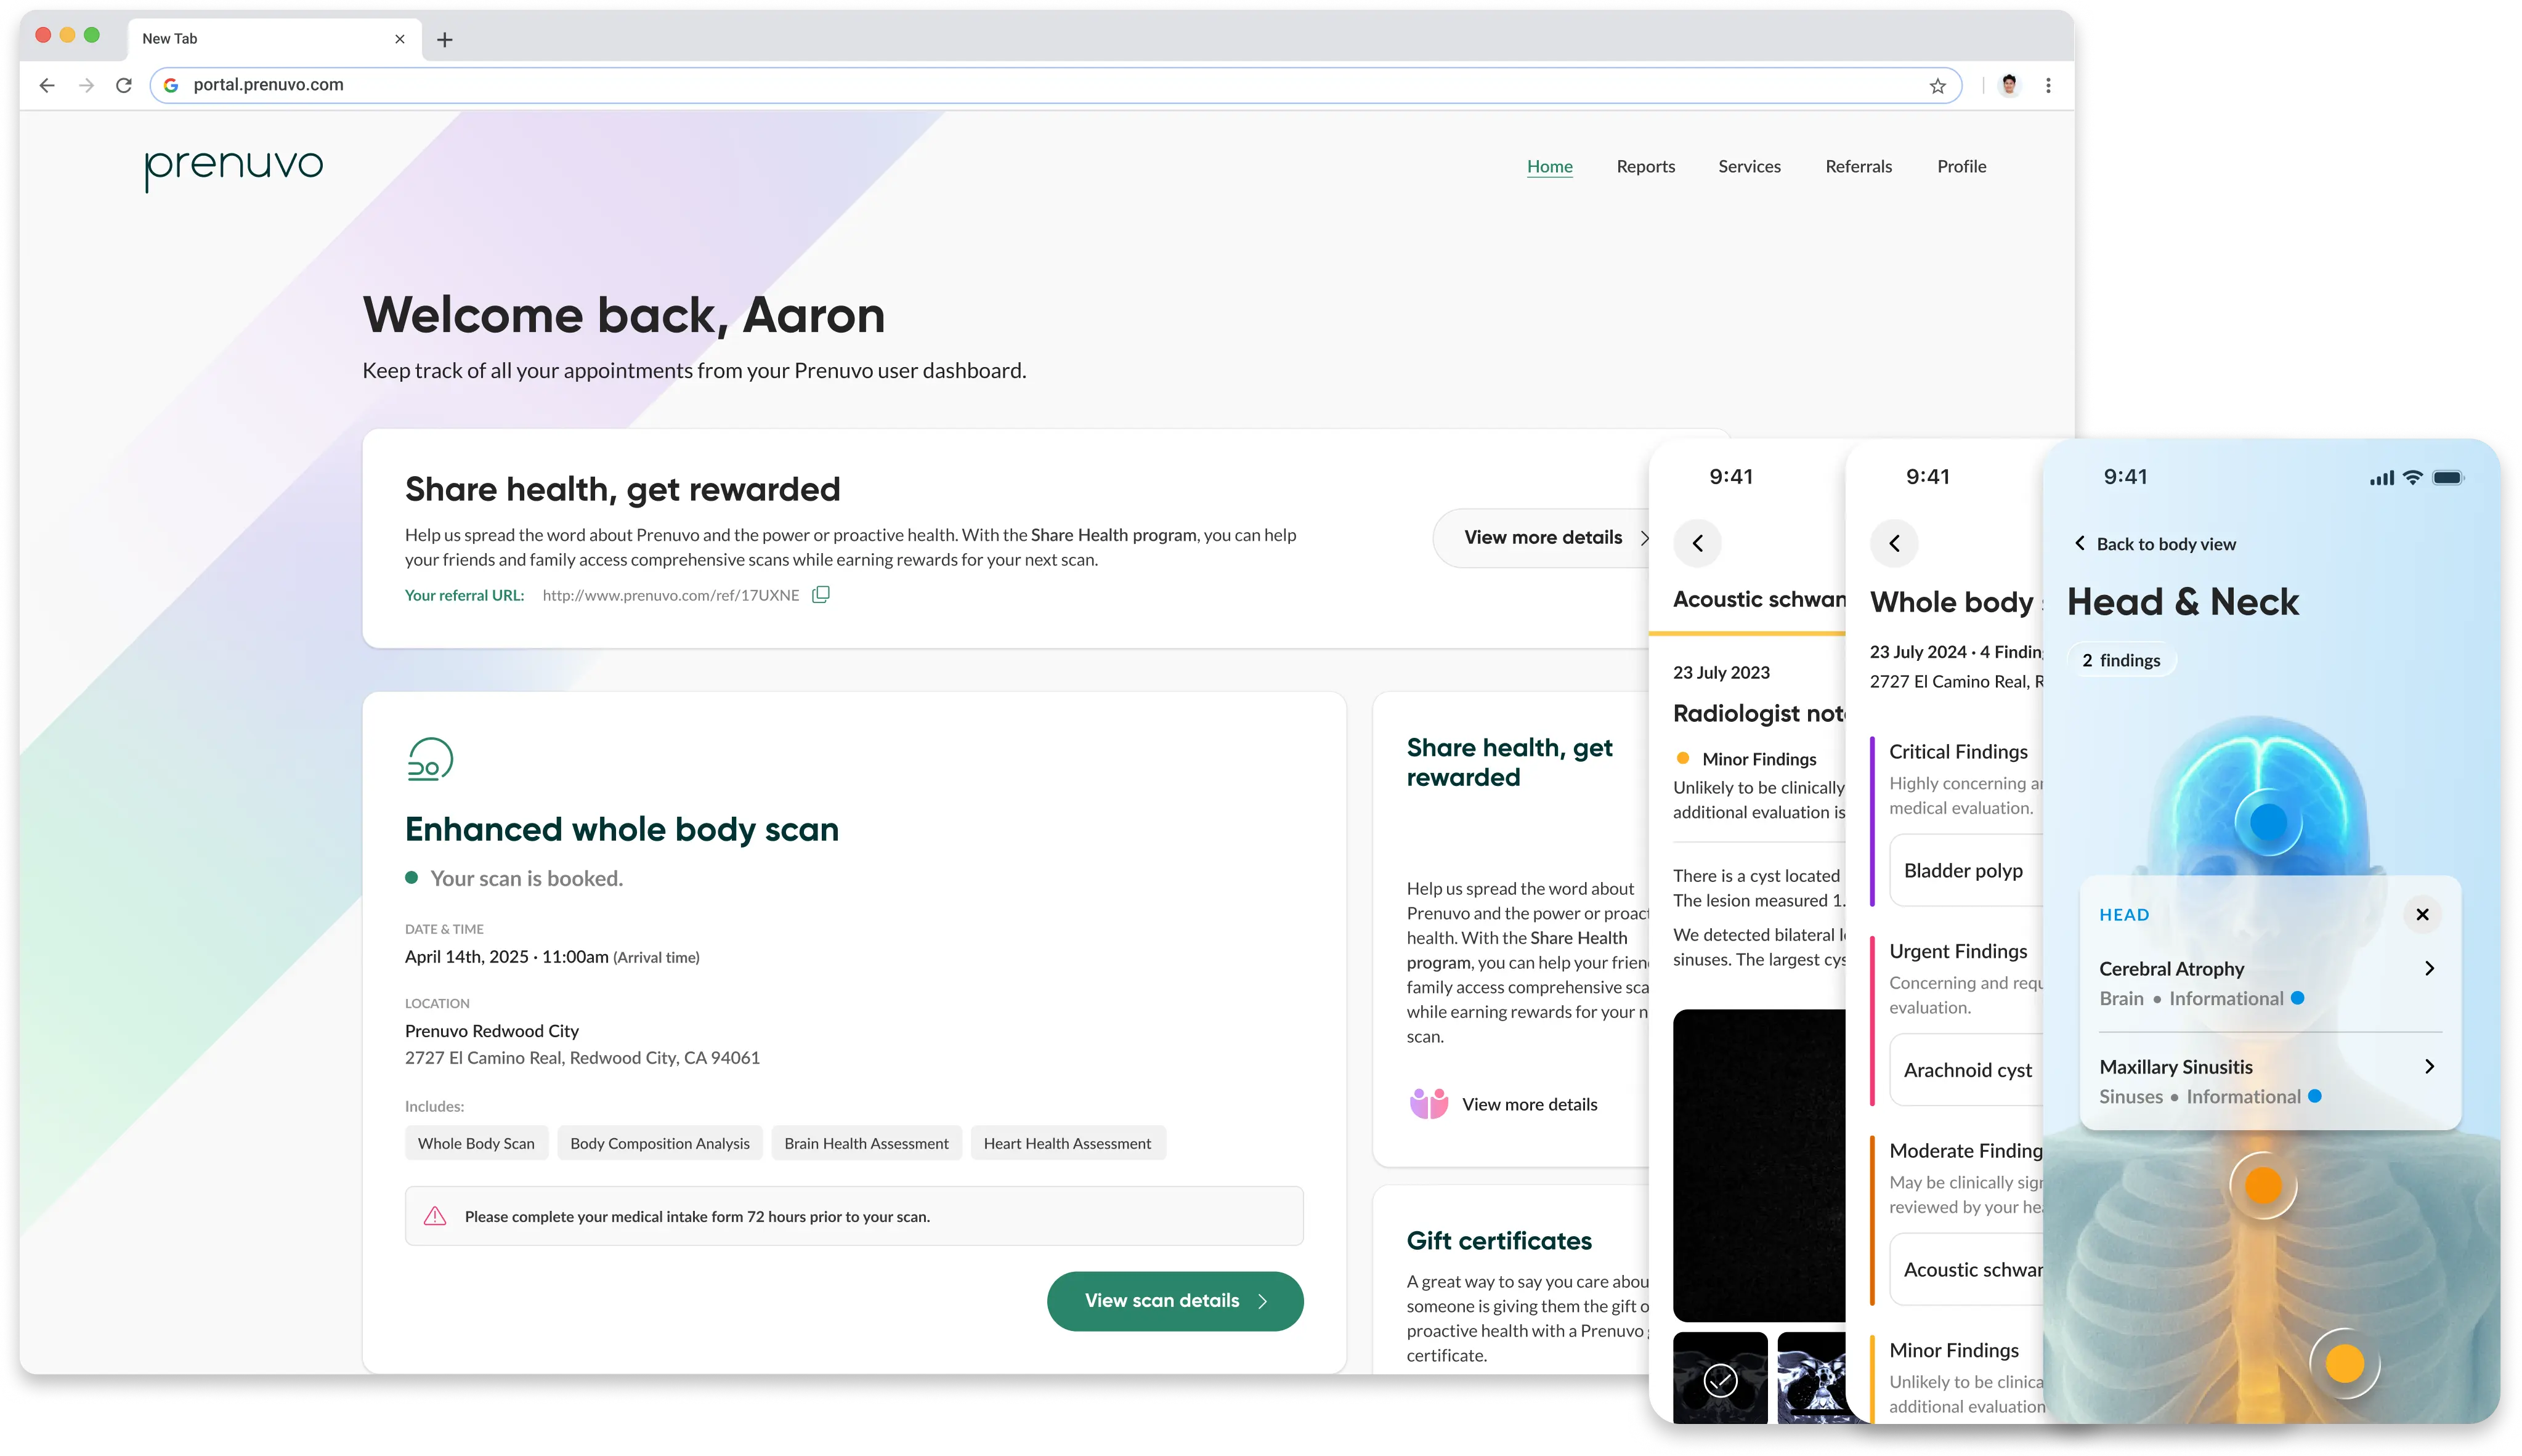This screenshot has height=1456, width=2522.
Task: Open the Bladder polyp finding card
Action: click(x=1963, y=871)
